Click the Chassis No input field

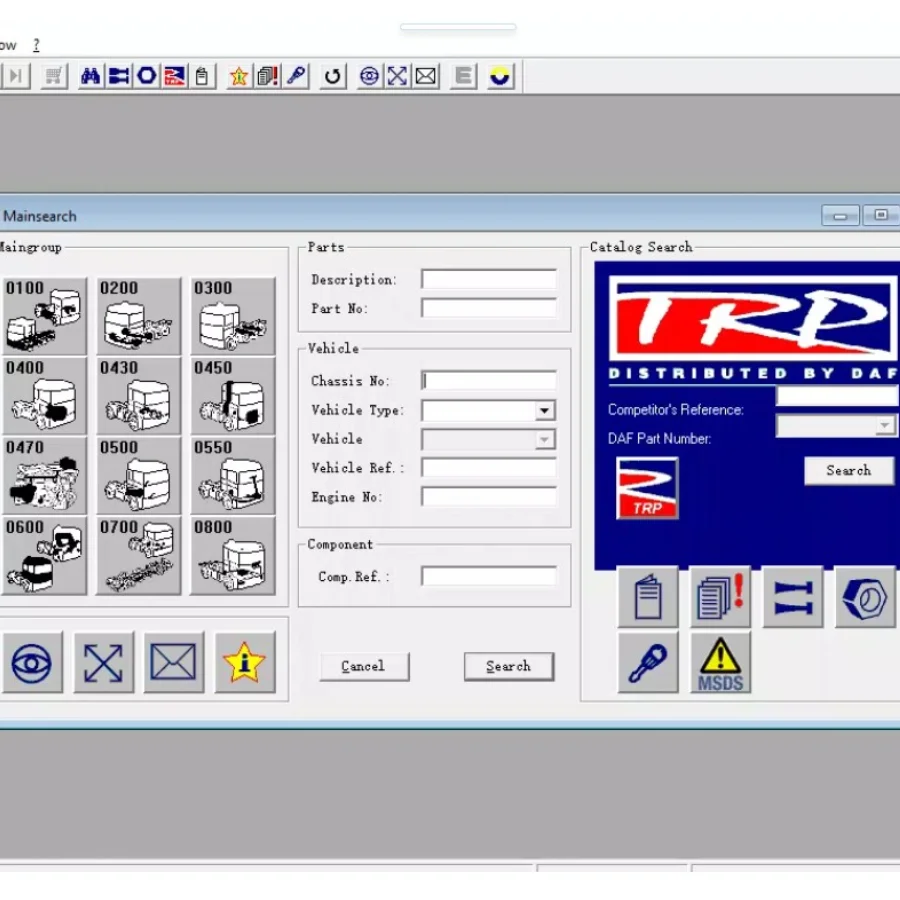[x=488, y=381]
